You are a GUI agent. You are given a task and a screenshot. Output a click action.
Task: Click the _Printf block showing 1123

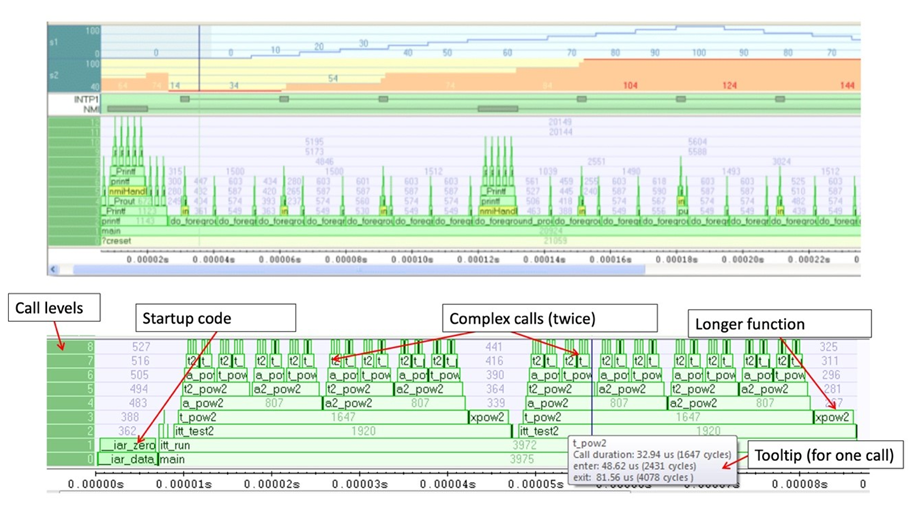pos(132,211)
